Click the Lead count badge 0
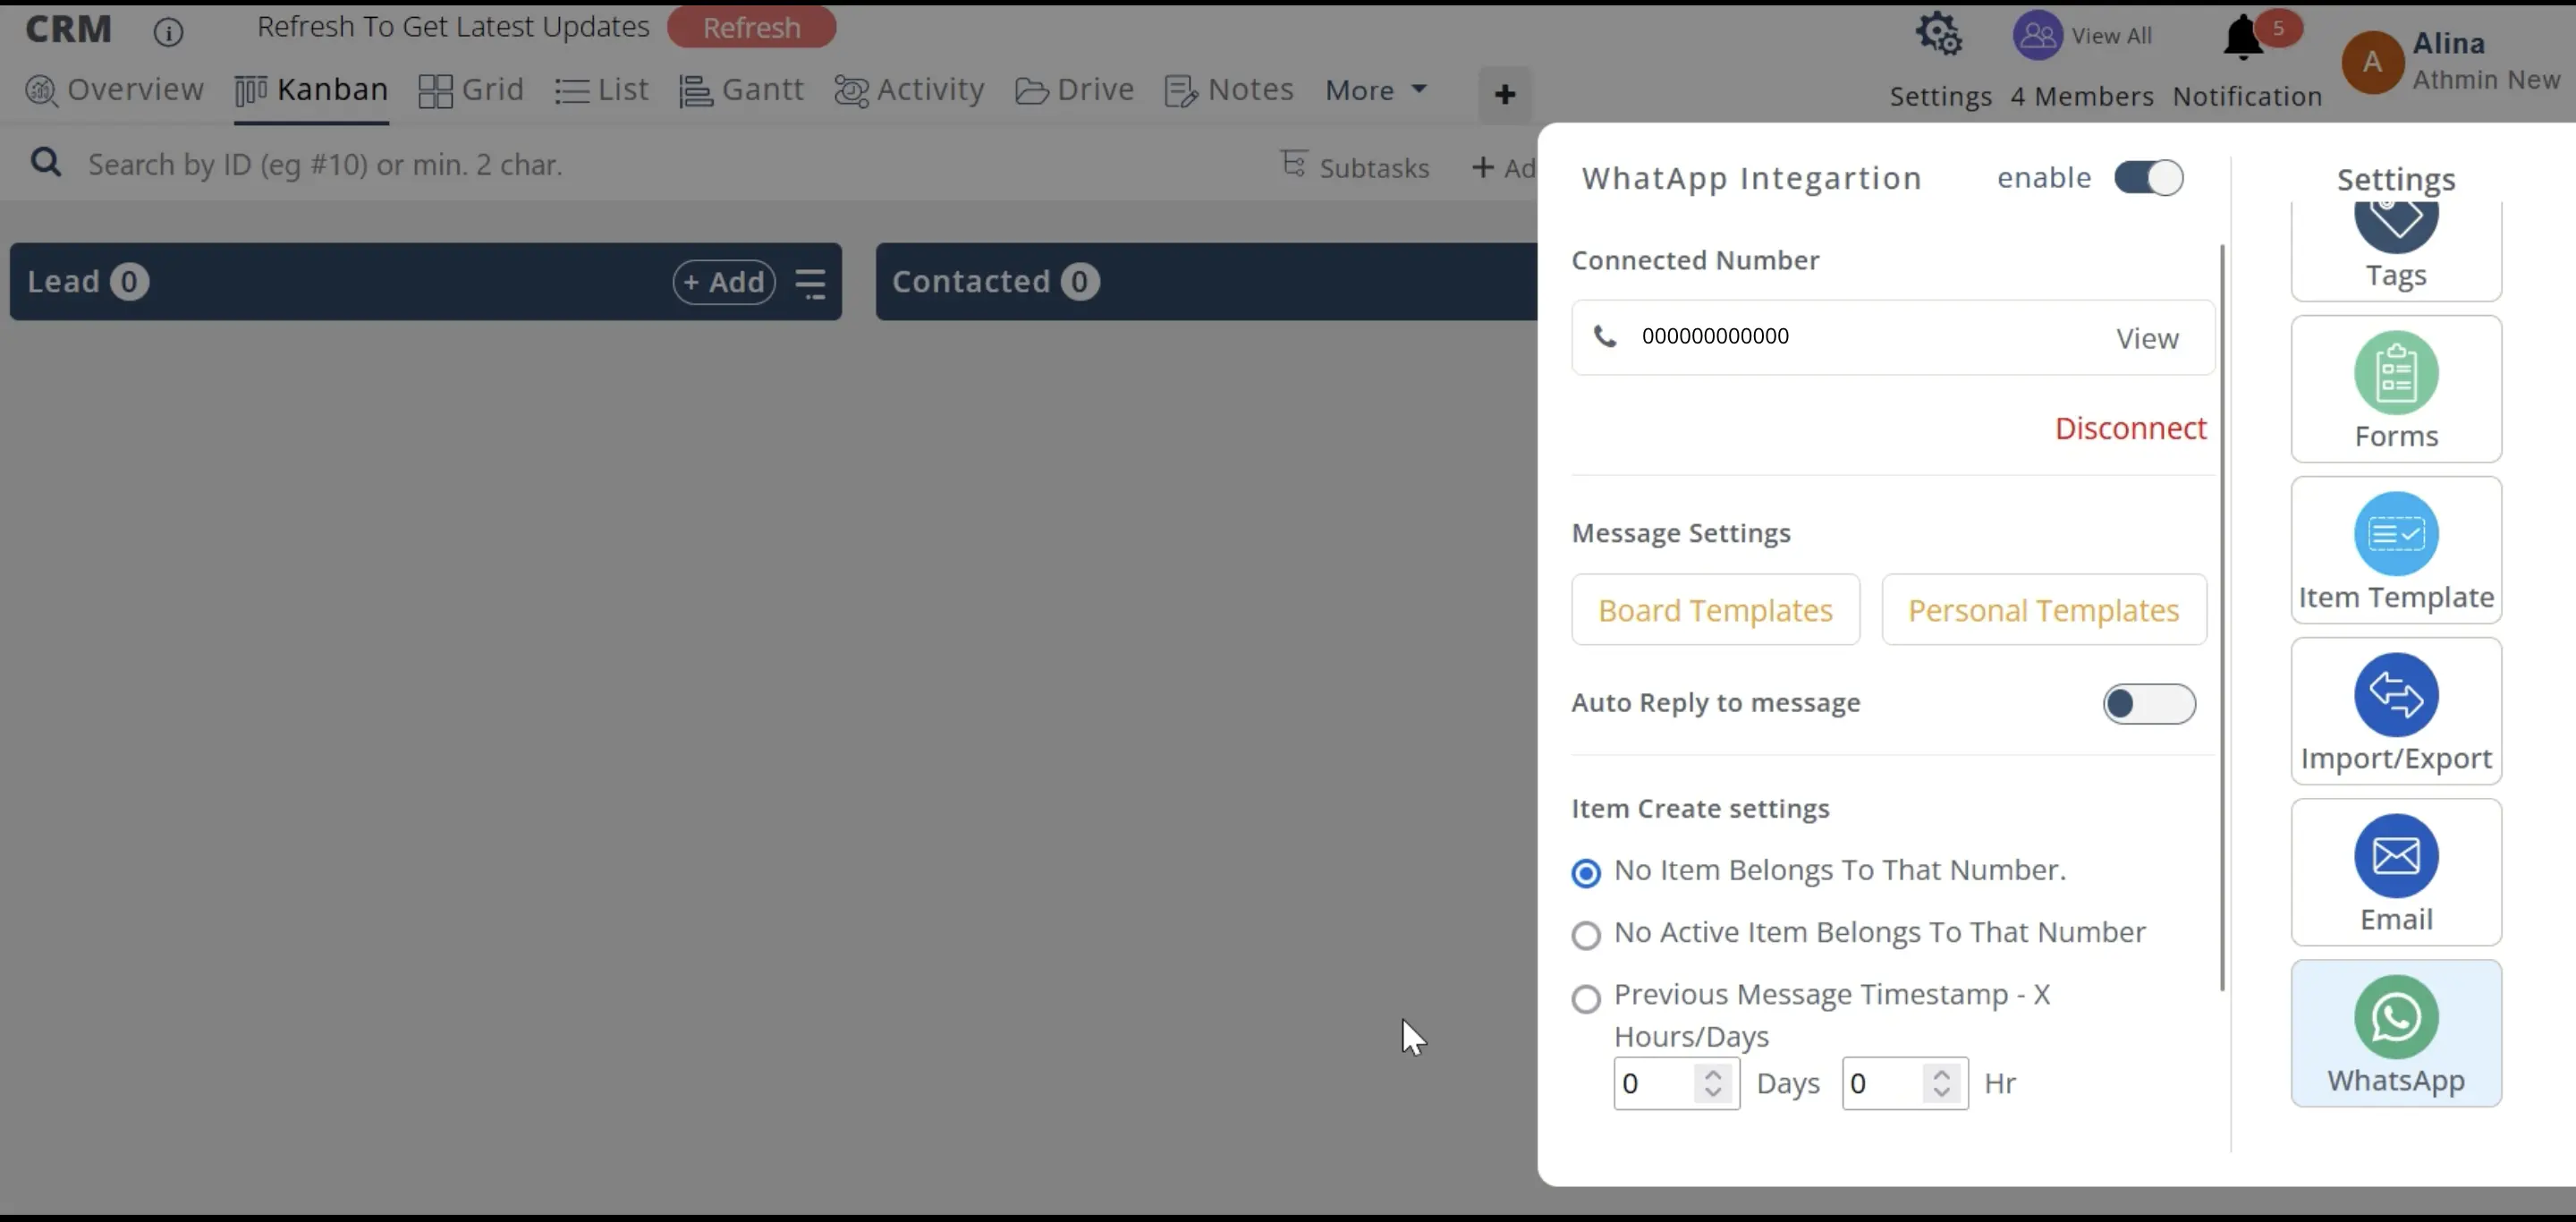Image resolution: width=2576 pixels, height=1222 pixels. coord(129,282)
